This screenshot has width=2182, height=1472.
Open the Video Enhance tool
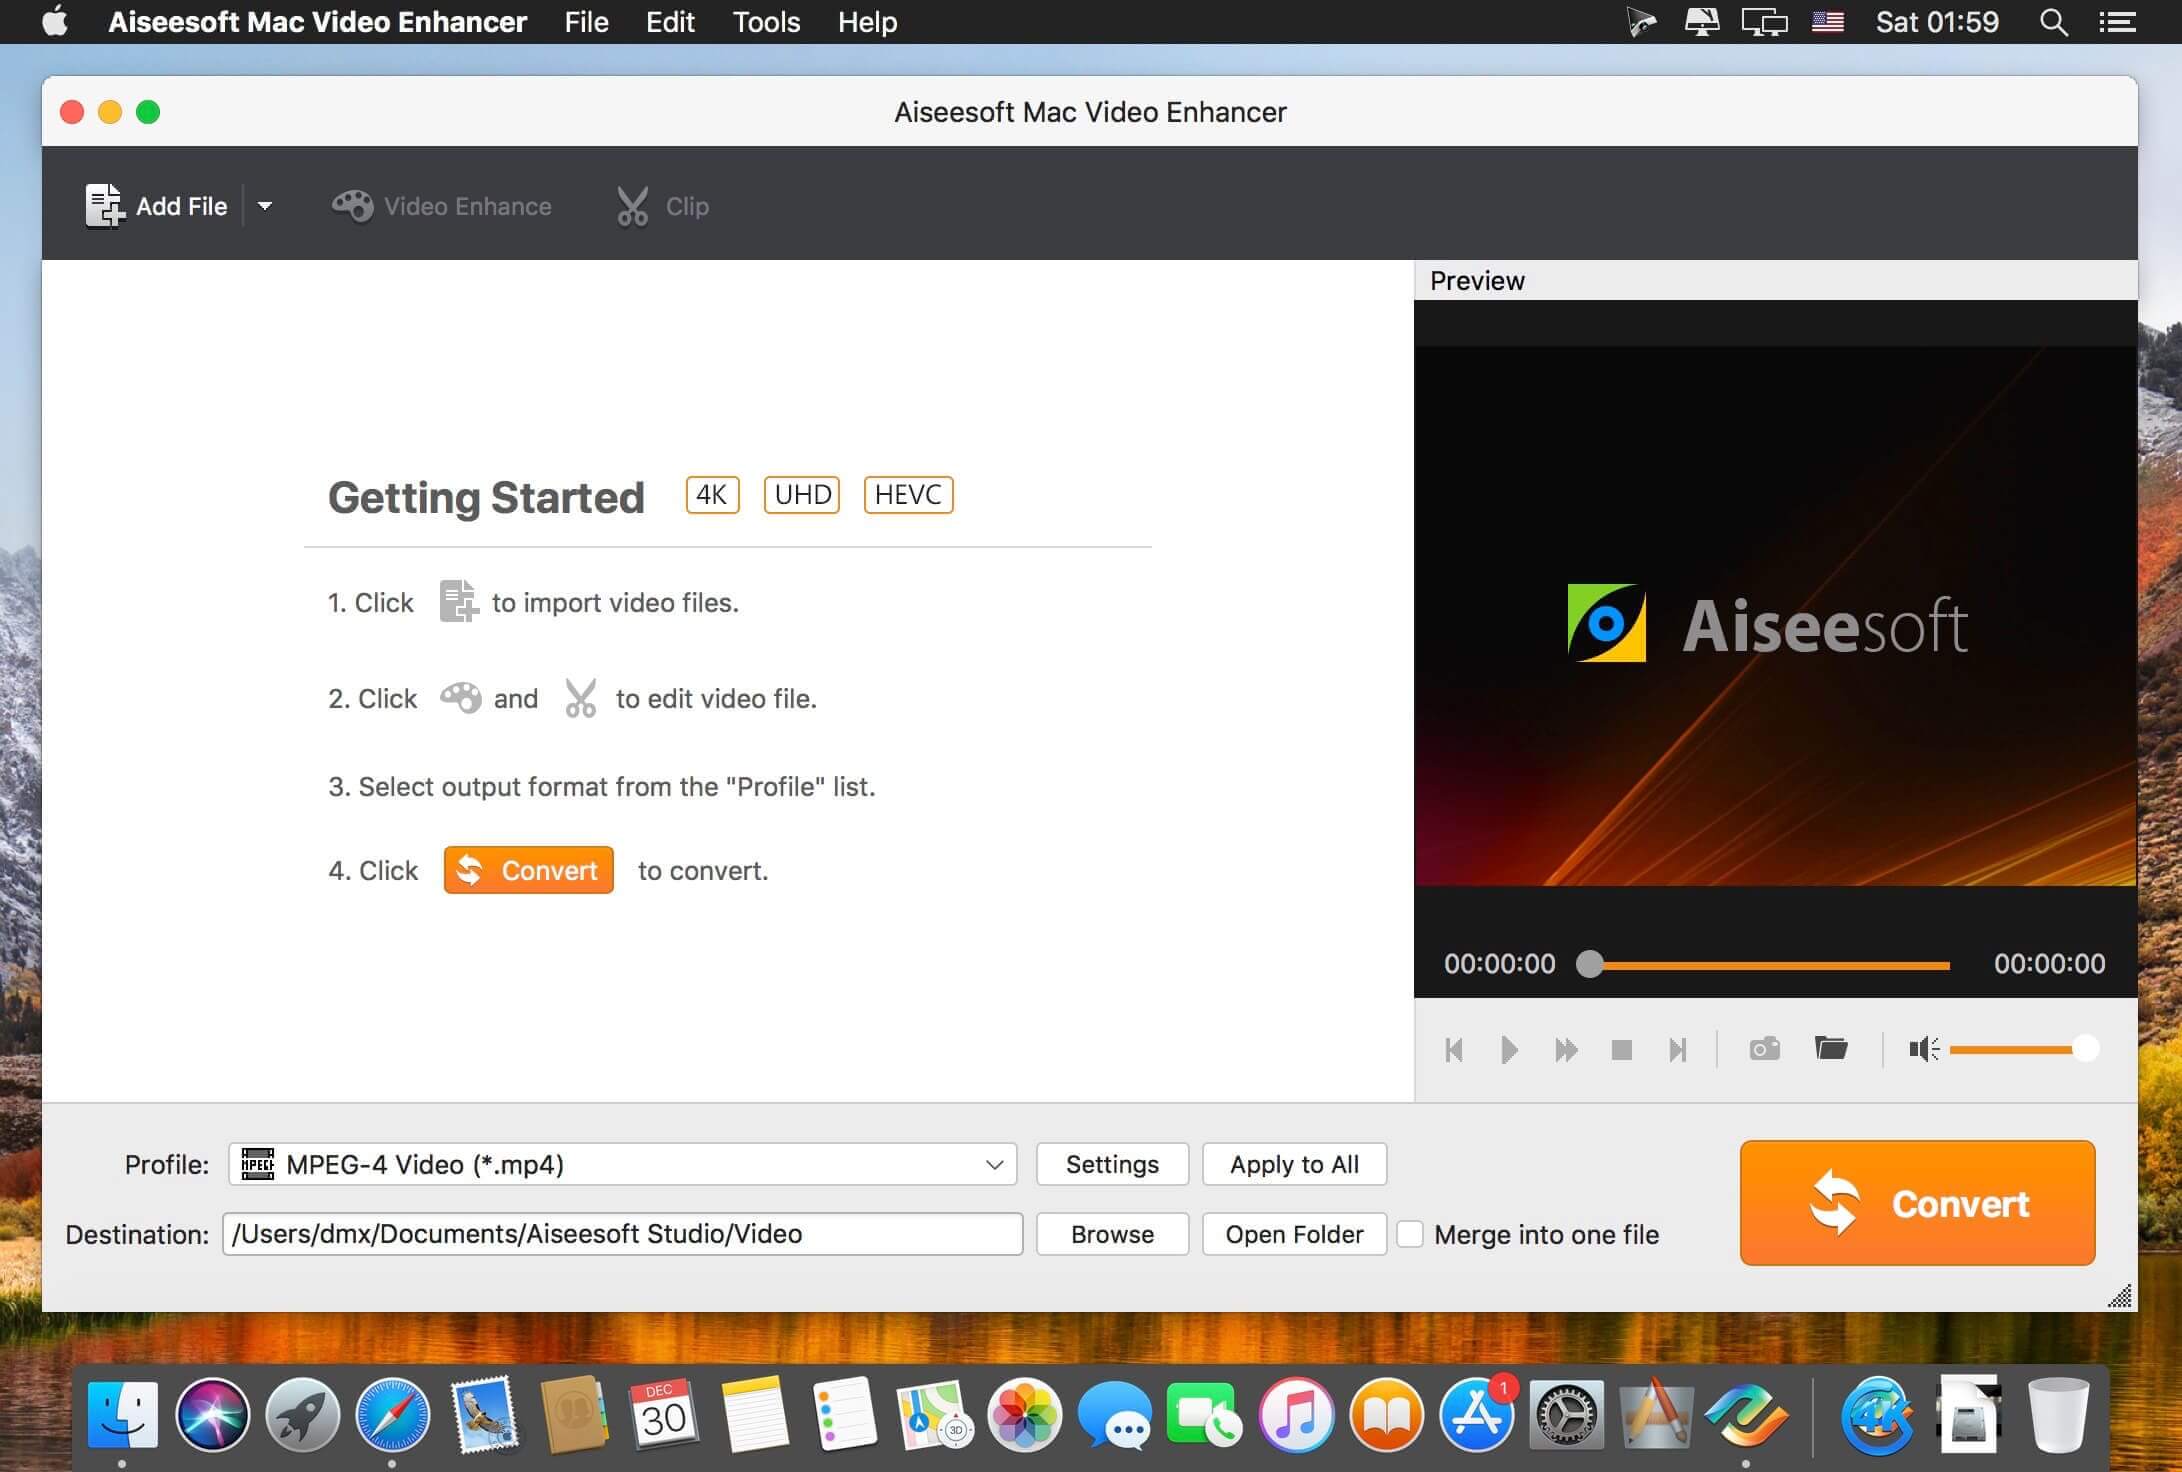(x=441, y=206)
